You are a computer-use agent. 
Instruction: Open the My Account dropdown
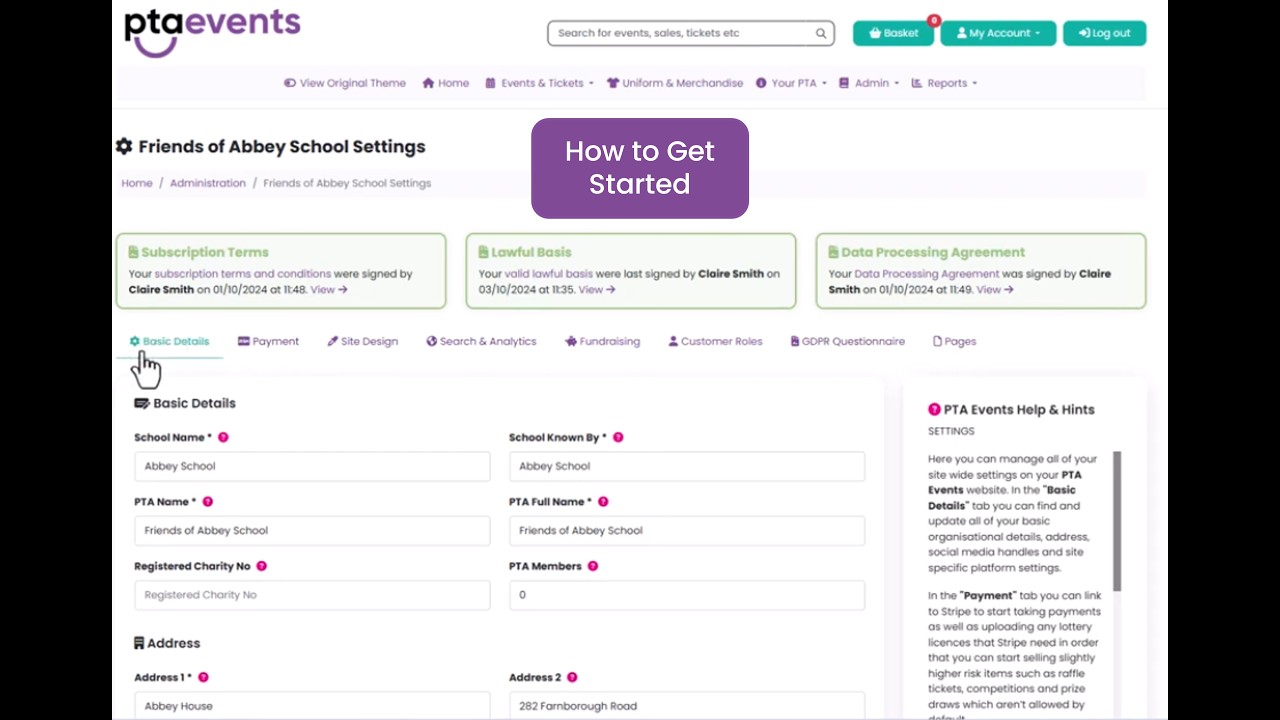pos(998,33)
